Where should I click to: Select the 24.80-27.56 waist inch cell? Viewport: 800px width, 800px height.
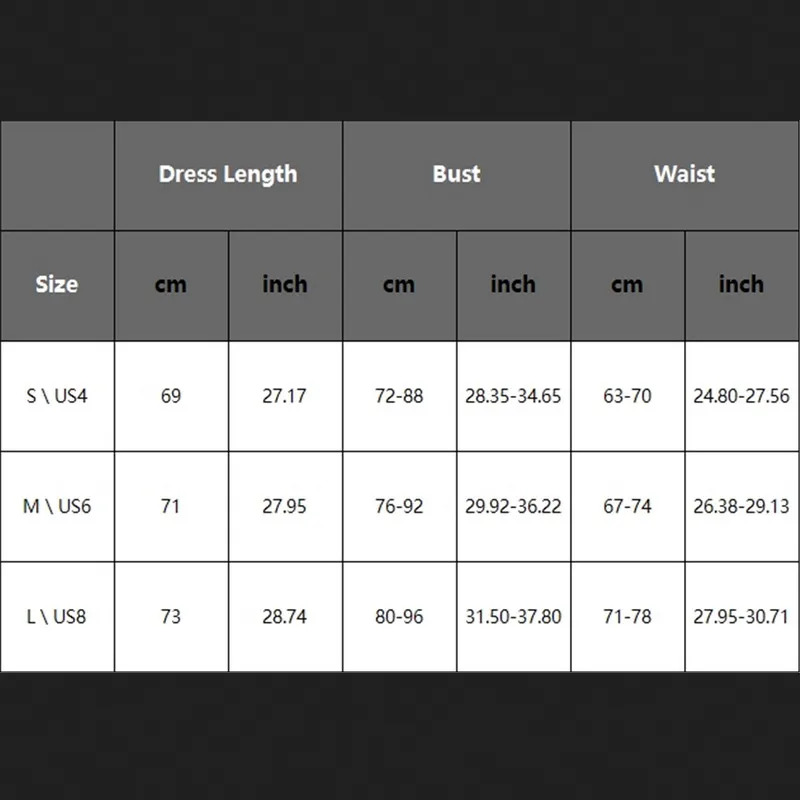point(742,396)
